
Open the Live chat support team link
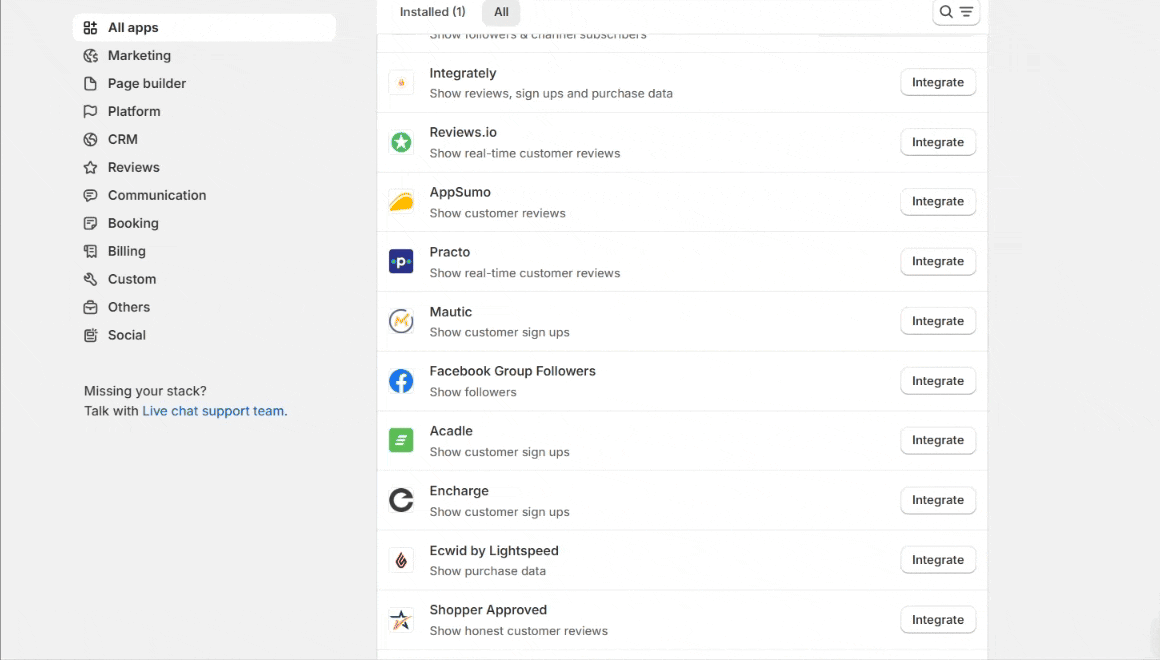[214, 411]
